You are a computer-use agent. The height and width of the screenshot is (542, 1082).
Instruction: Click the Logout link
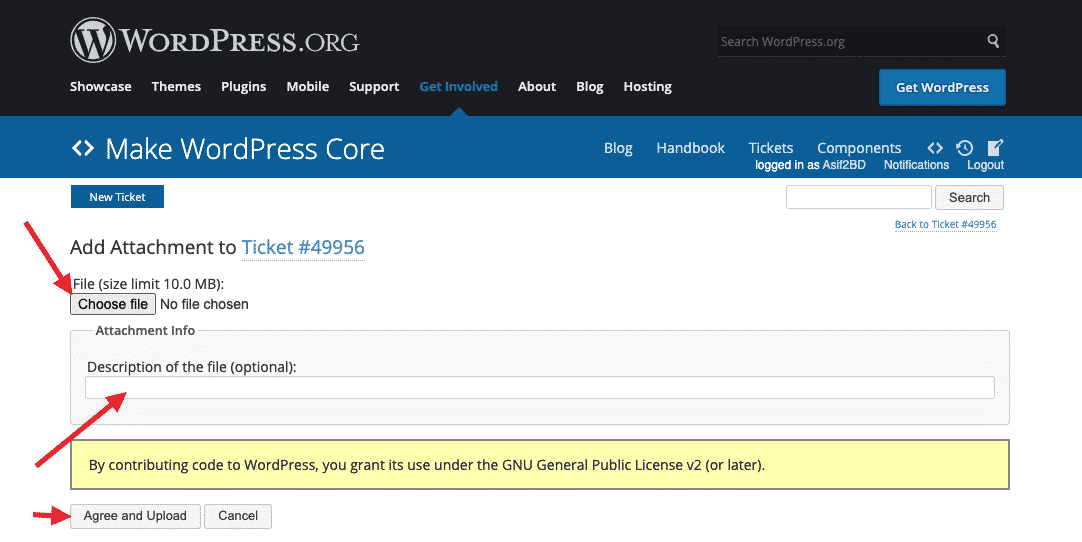tap(985, 165)
